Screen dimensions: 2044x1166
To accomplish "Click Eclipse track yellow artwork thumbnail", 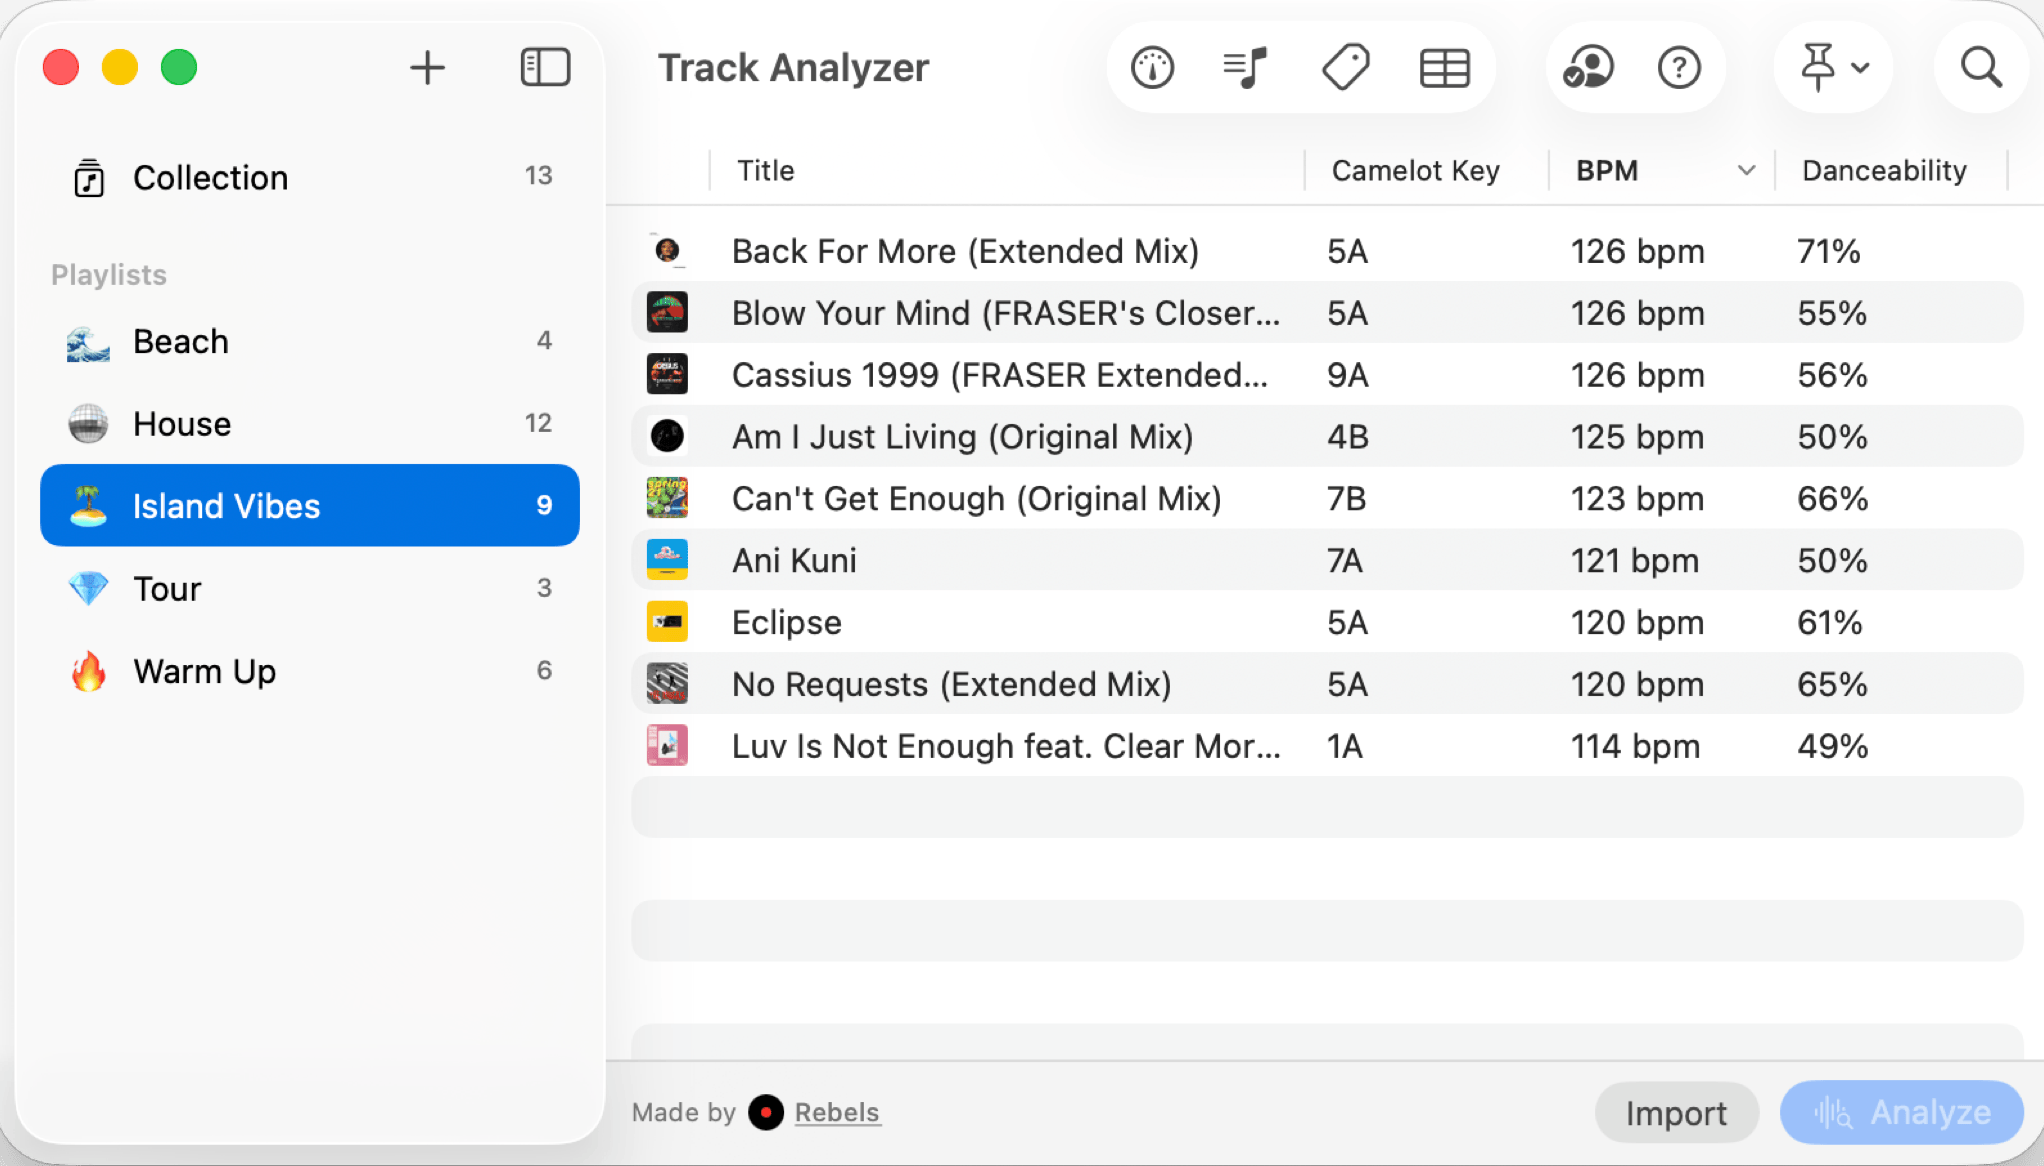I will coord(667,622).
